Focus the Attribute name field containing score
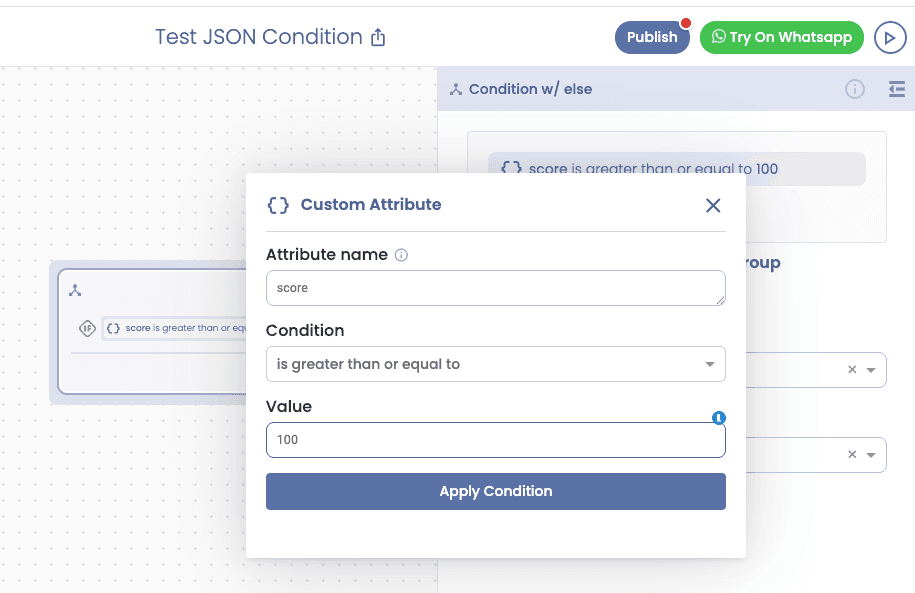915x593 pixels. tap(496, 288)
